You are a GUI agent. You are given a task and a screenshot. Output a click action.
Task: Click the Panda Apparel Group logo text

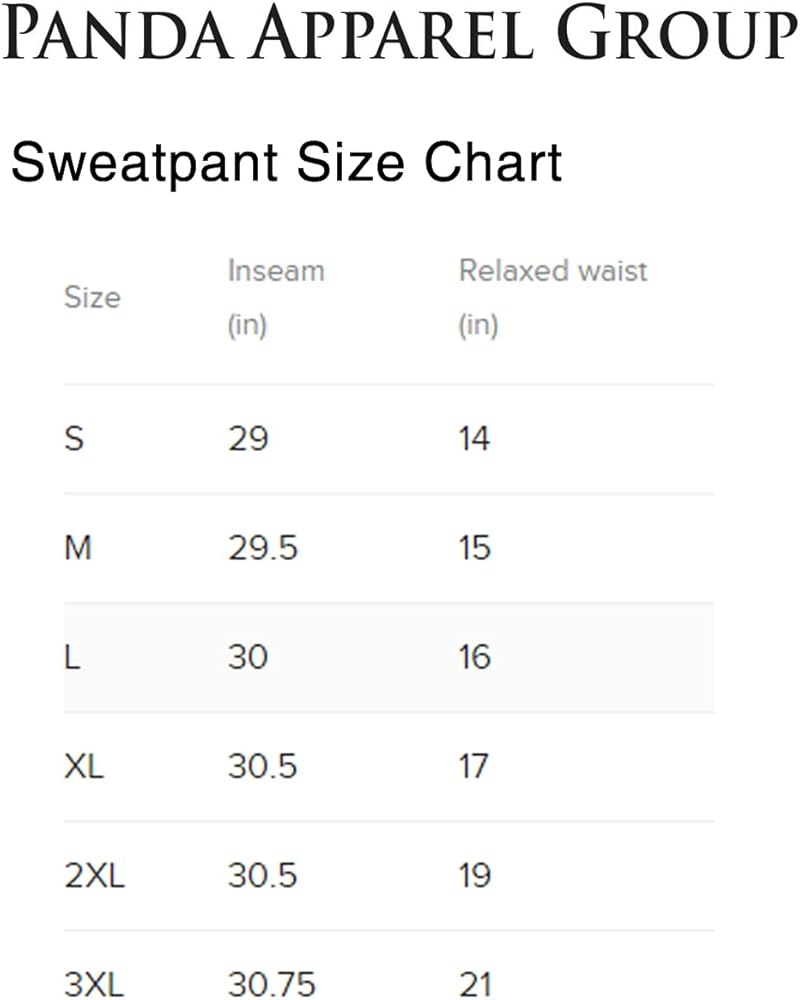tap(400, 33)
